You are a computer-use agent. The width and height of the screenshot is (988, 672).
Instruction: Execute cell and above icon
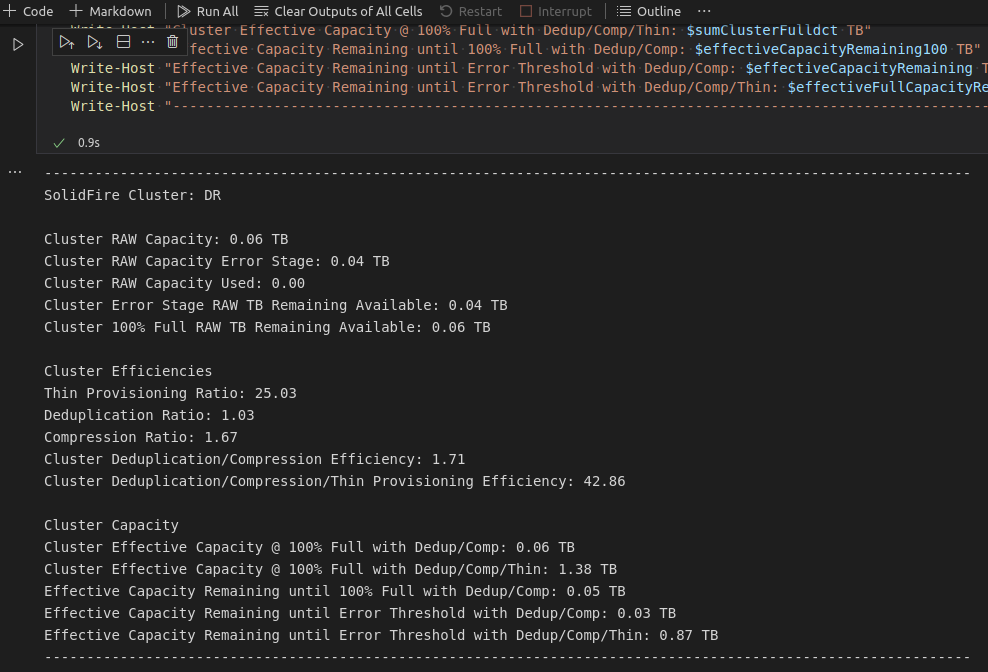click(x=67, y=42)
